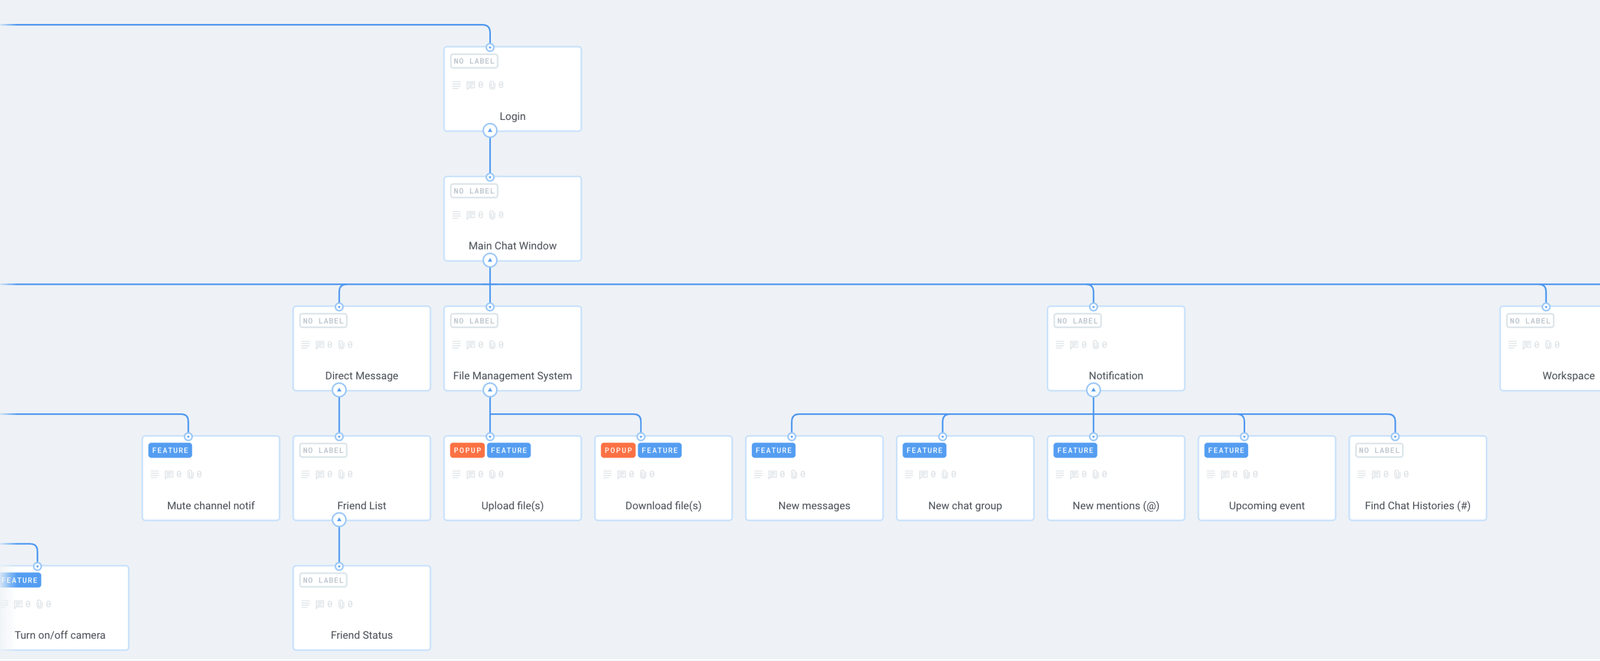Image resolution: width=1600 pixels, height=661 pixels.
Task: Click description icon on Notification card
Action: click(x=1059, y=345)
